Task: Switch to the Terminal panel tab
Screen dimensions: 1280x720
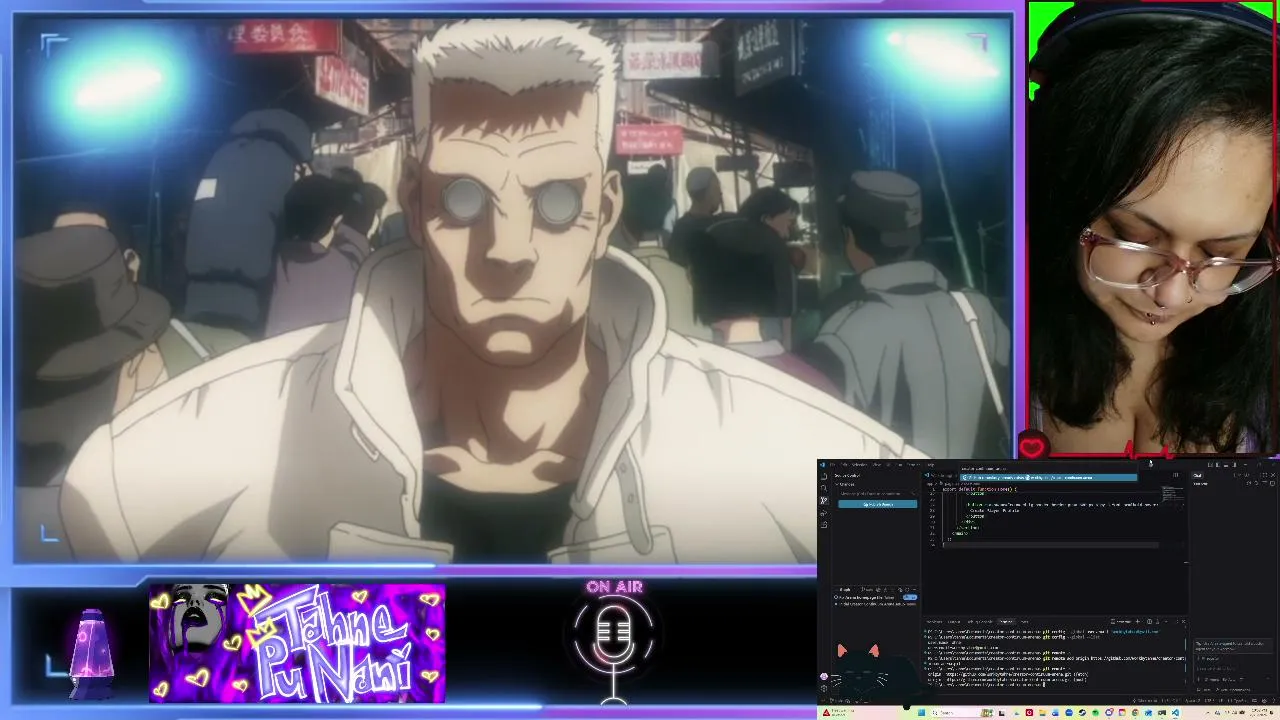Action: coord(1007,621)
